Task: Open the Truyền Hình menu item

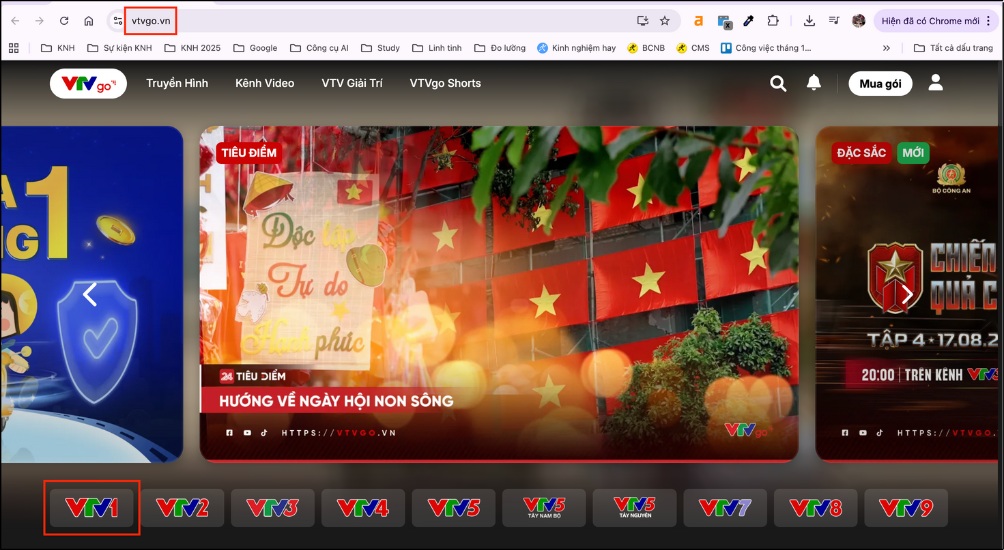Action: click(177, 84)
